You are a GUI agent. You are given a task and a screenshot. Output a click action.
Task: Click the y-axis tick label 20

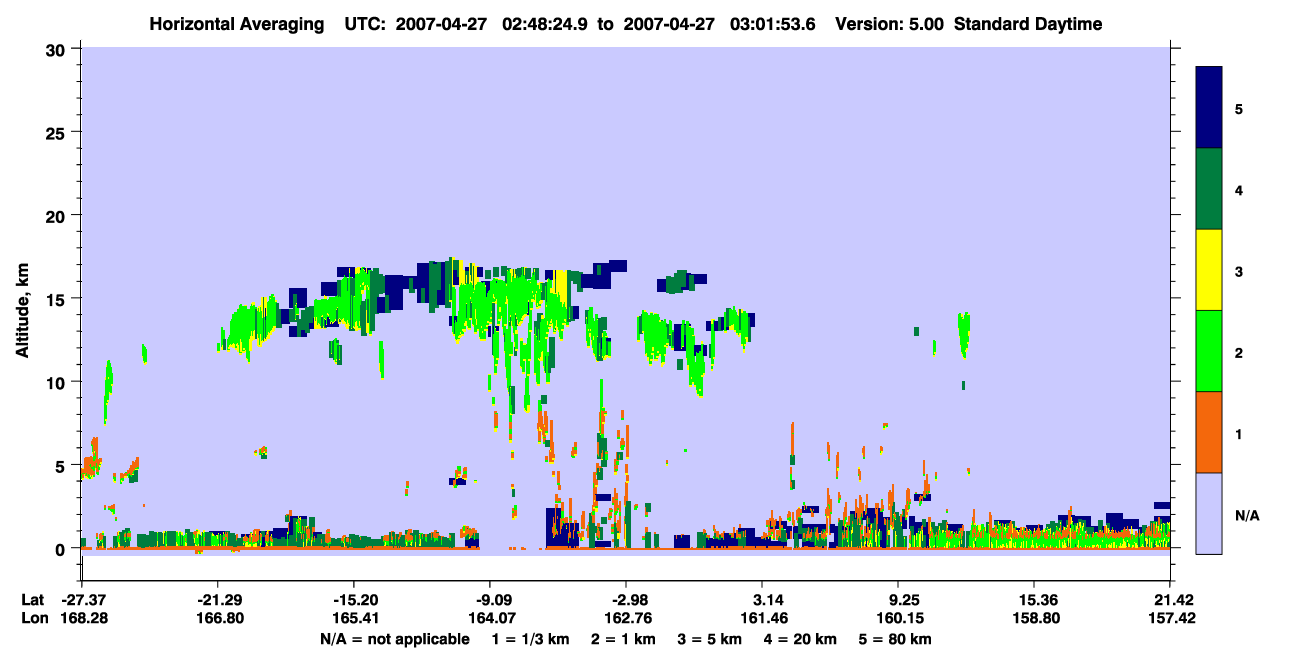[x=56, y=215]
